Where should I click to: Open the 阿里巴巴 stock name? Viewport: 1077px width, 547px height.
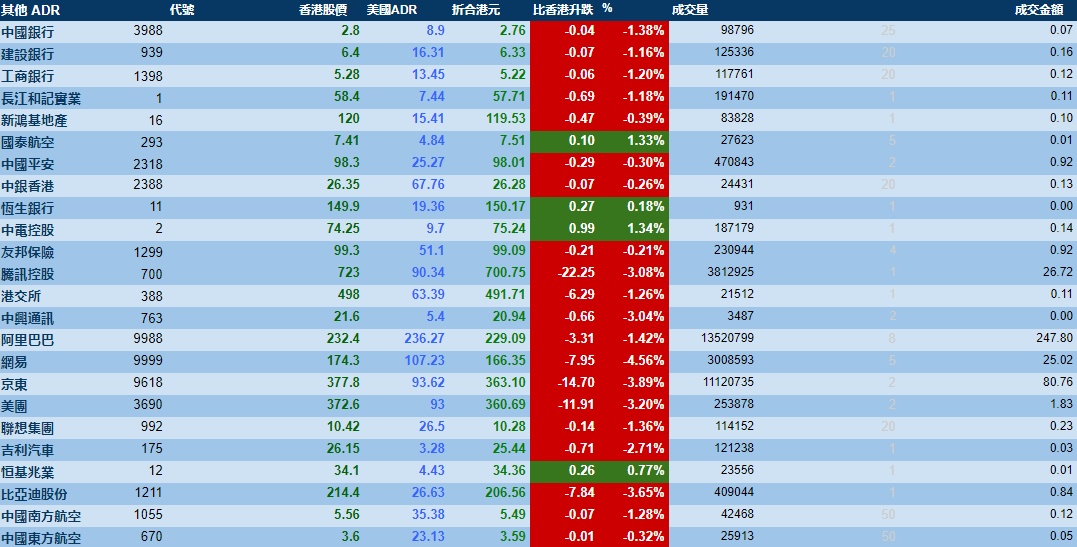tap(28, 339)
